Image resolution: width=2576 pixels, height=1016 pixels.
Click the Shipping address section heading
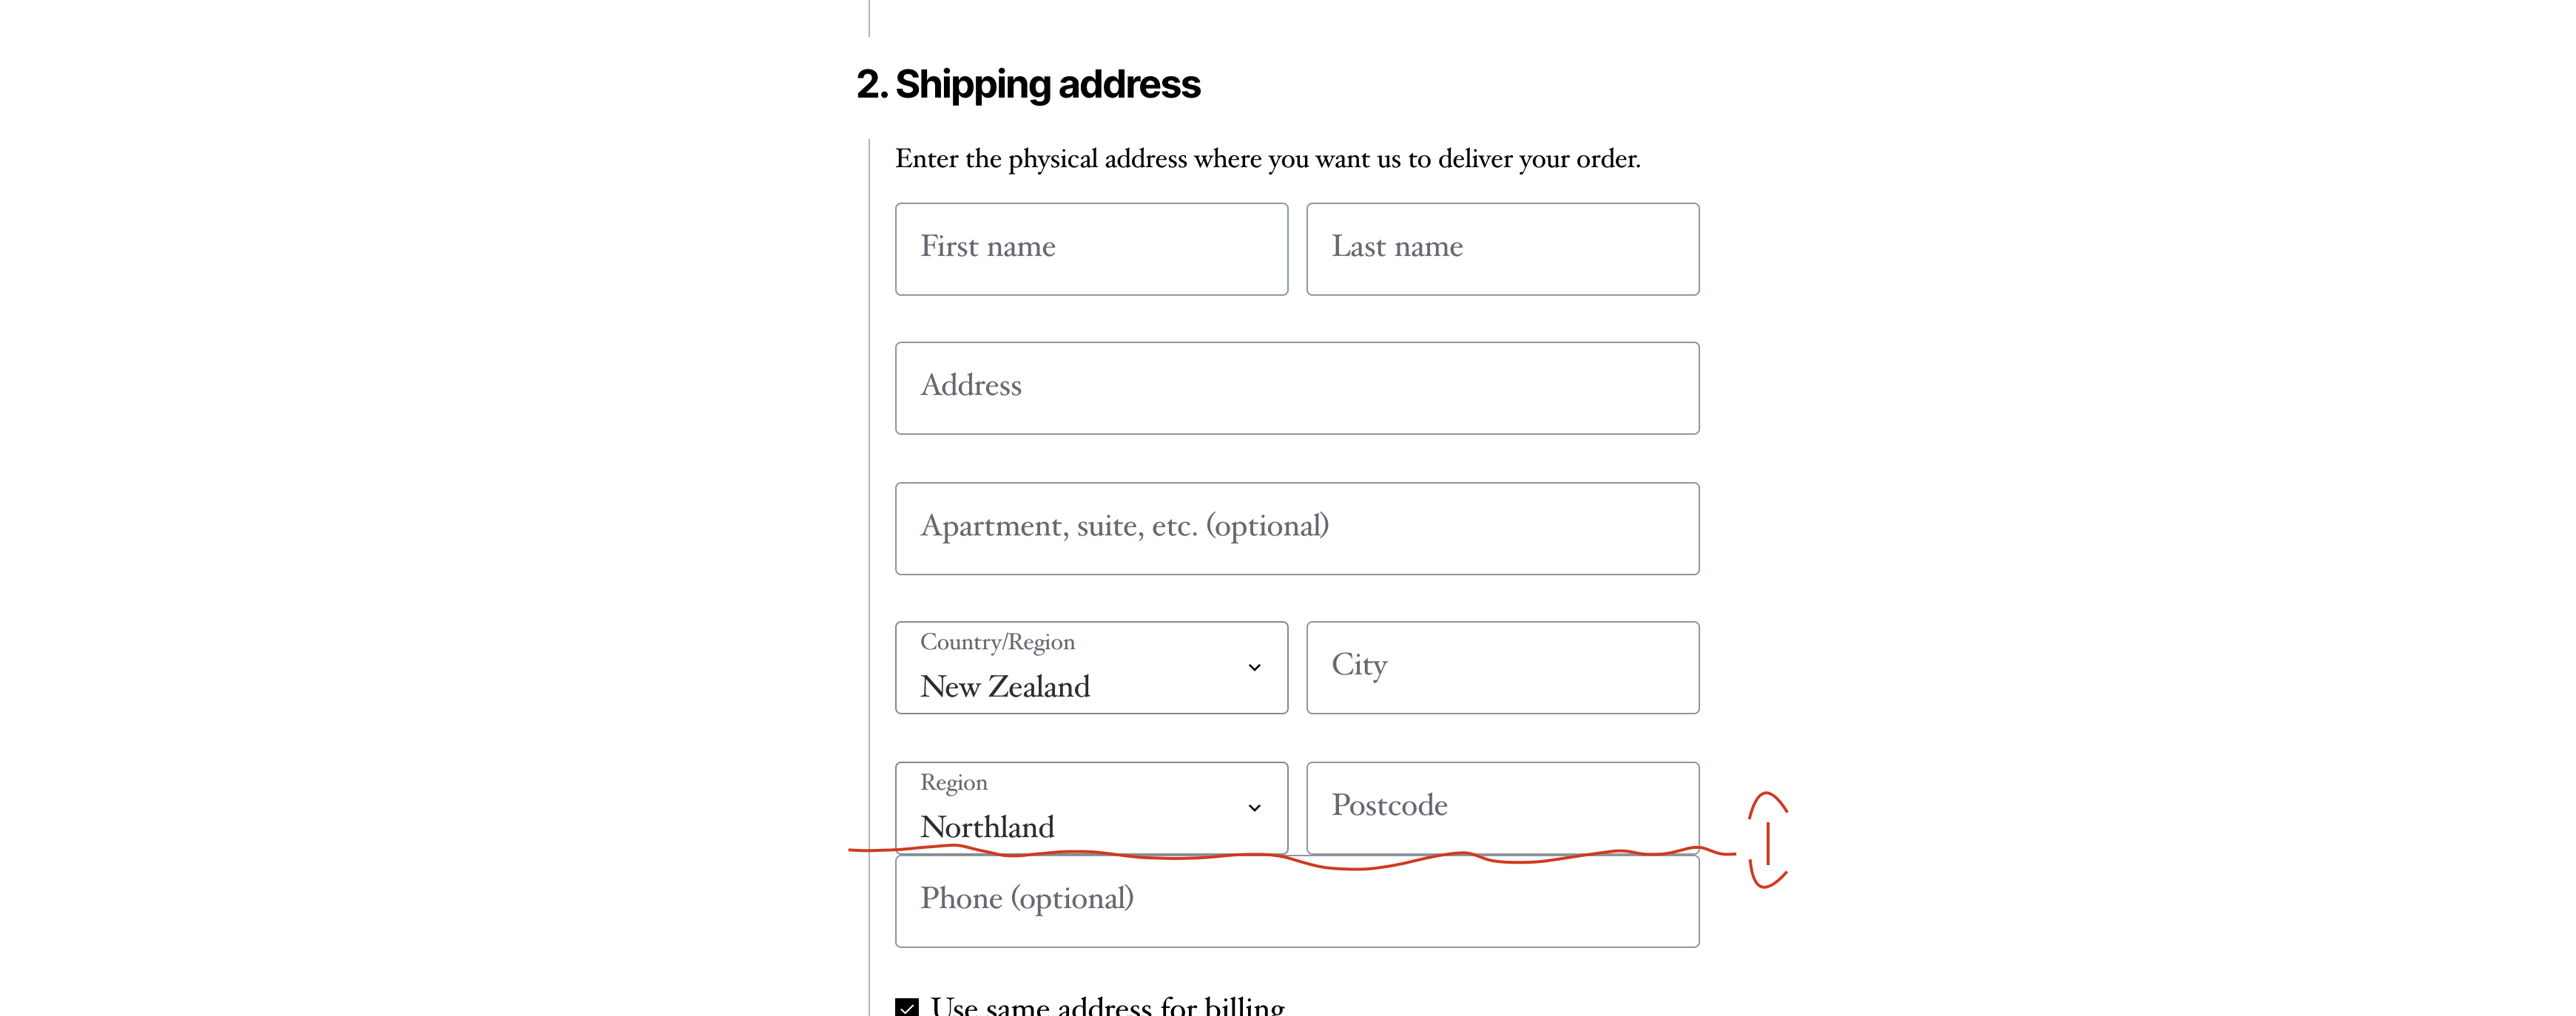coord(1027,85)
